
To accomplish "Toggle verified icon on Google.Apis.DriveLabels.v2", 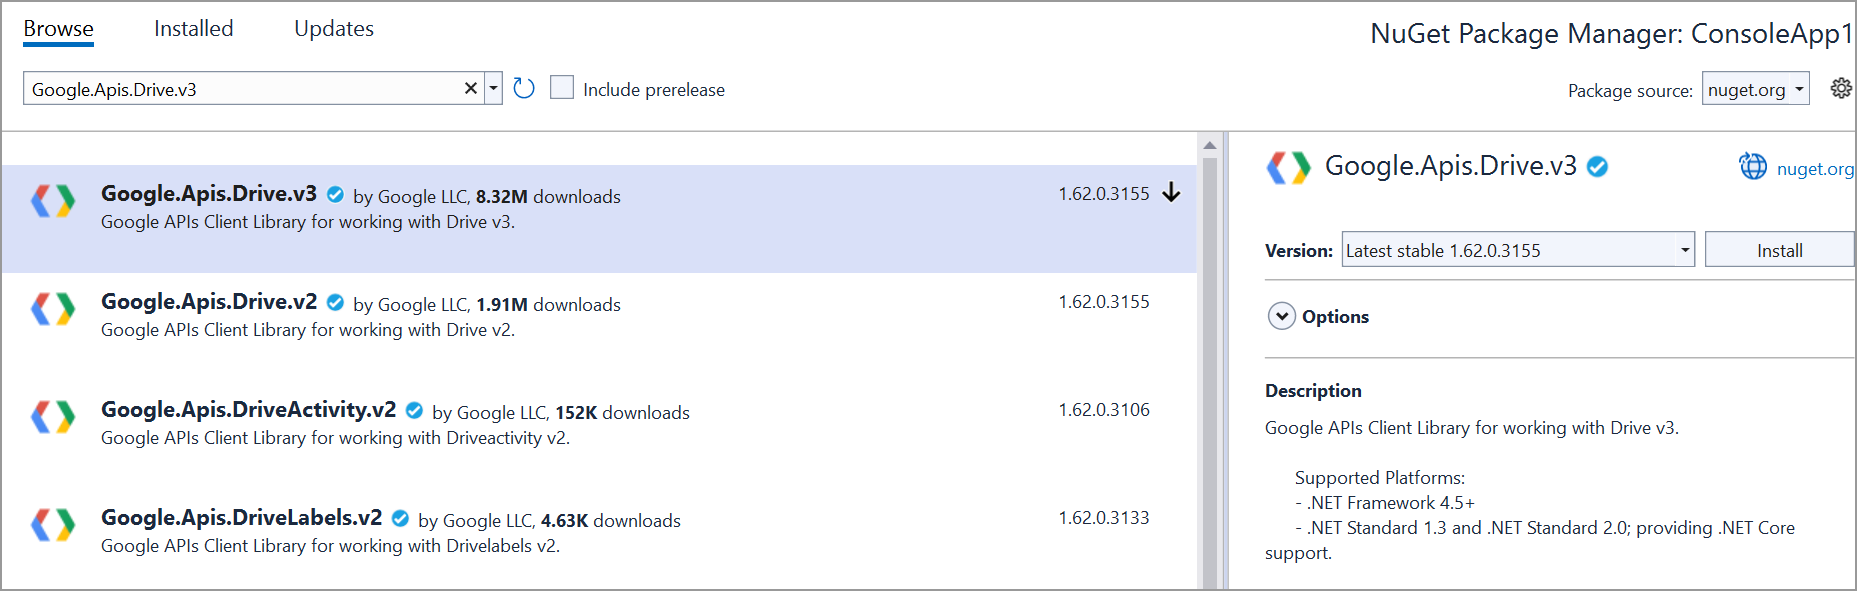I will [x=401, y=517].
